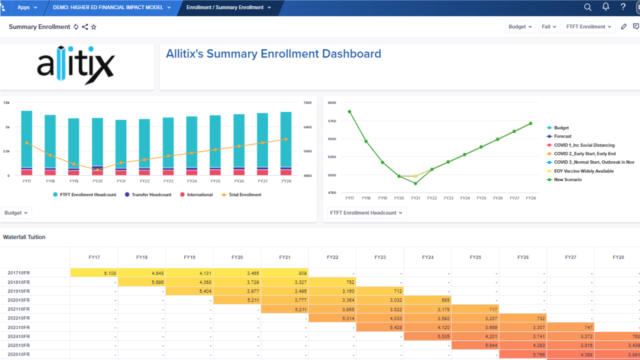Select the FY24 column header in table

428,258
